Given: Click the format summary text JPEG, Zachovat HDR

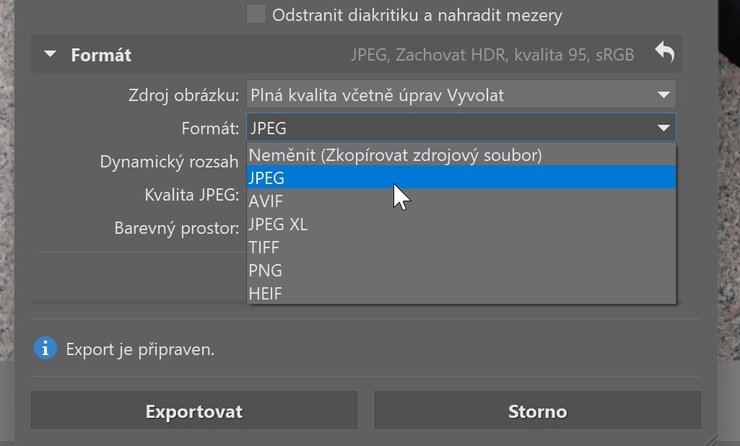Looking at the screenshot, I should [x=492, y=55].
